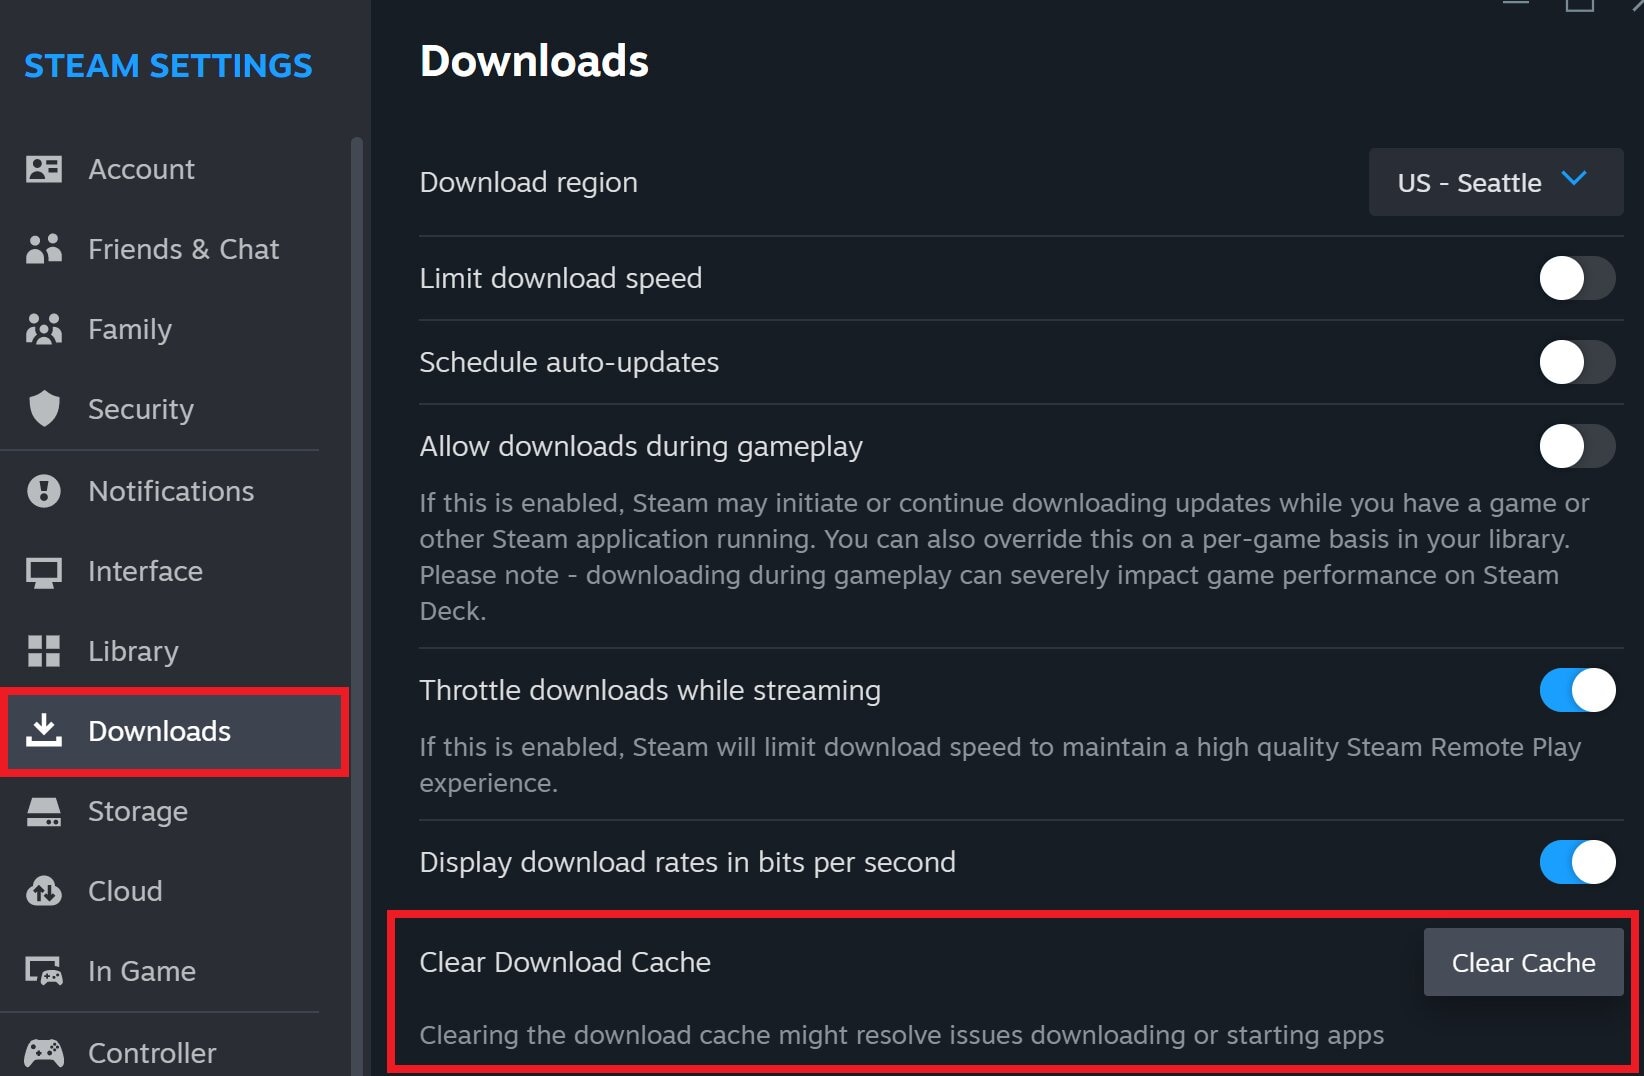Click the Security shield icon
The height and width of the screenshot is (1076, 1644).
pos(44,409)
